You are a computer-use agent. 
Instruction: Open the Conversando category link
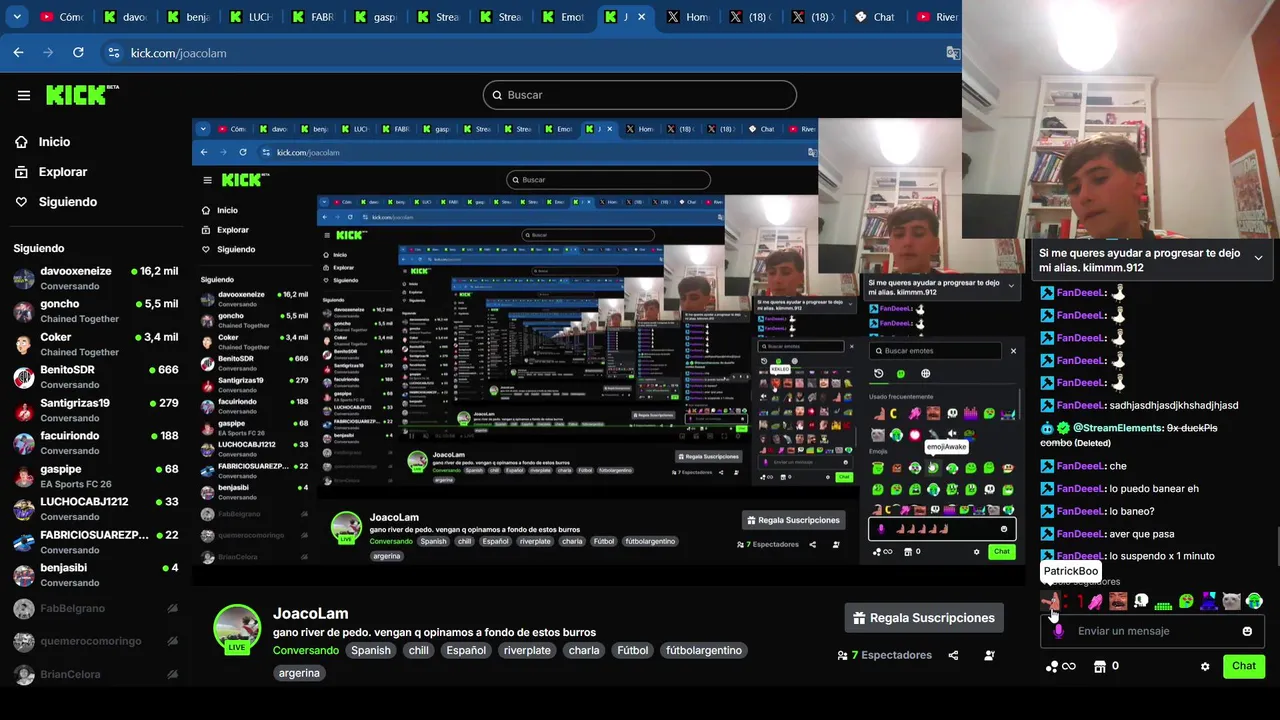[x=306, y=650]
